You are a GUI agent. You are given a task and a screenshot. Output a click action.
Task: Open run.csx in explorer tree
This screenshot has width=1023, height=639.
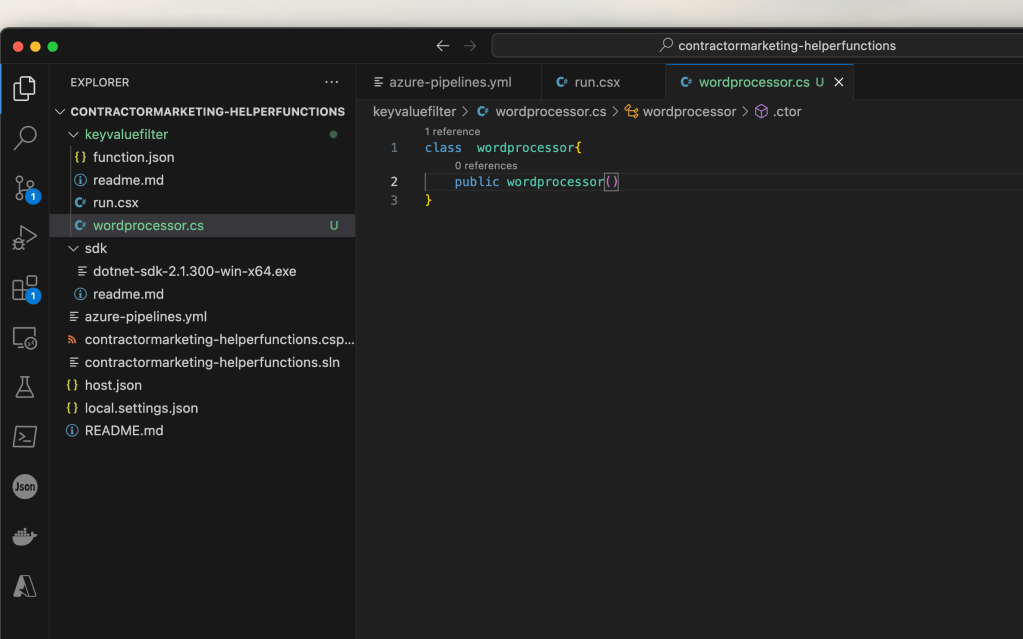(202, 202)
